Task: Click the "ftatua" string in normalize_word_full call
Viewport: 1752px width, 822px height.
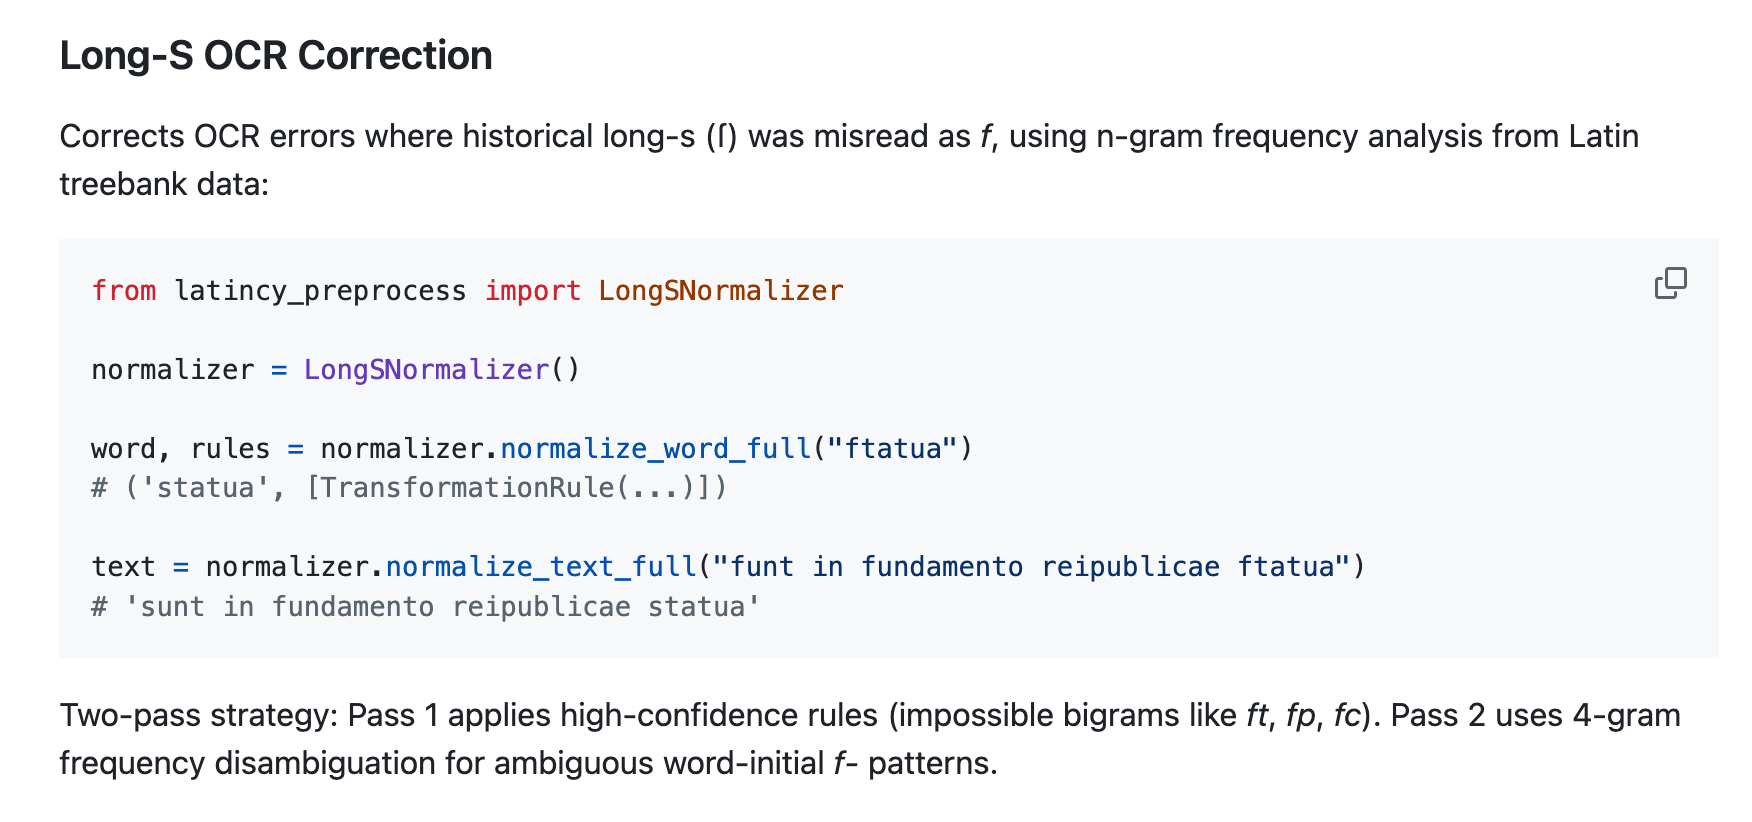Action: click(893, 449)
